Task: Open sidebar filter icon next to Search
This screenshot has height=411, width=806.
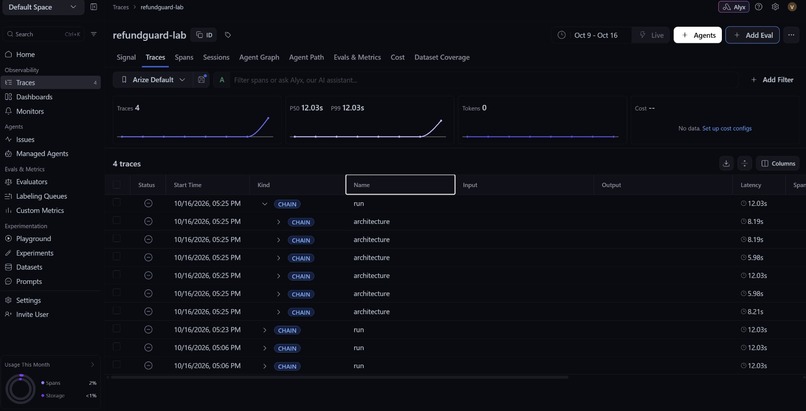Action: pos(94,34)
